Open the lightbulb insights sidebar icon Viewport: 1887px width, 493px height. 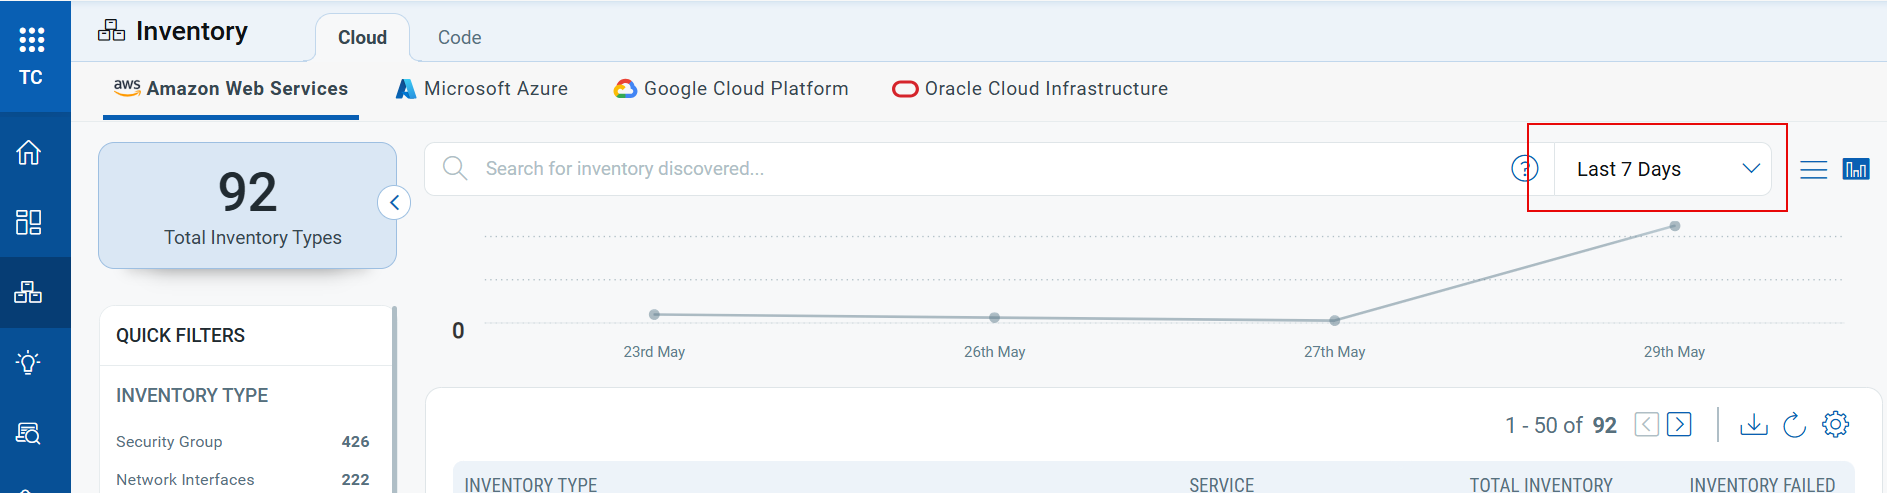29,362
